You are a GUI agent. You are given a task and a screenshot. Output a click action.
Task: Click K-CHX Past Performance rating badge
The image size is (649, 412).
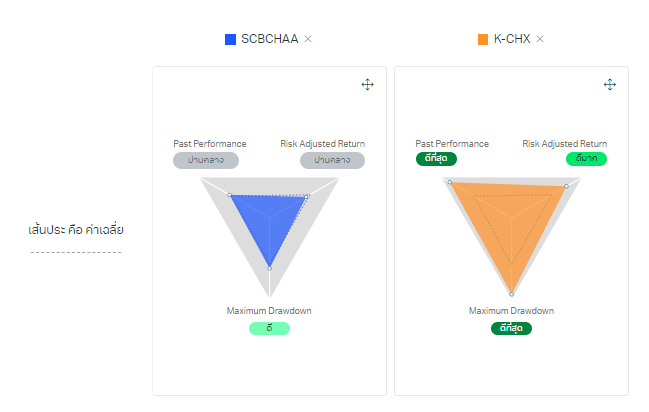(x=436, y=159)
